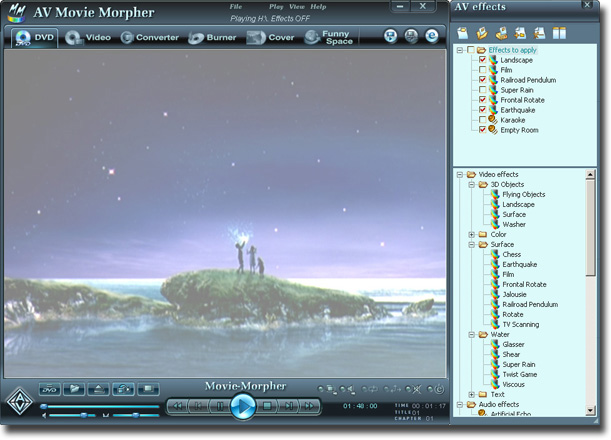The width and height of the screenshot is (611, 440).
Task: Click the volume slider handle
Action: (x=83, y=415)
